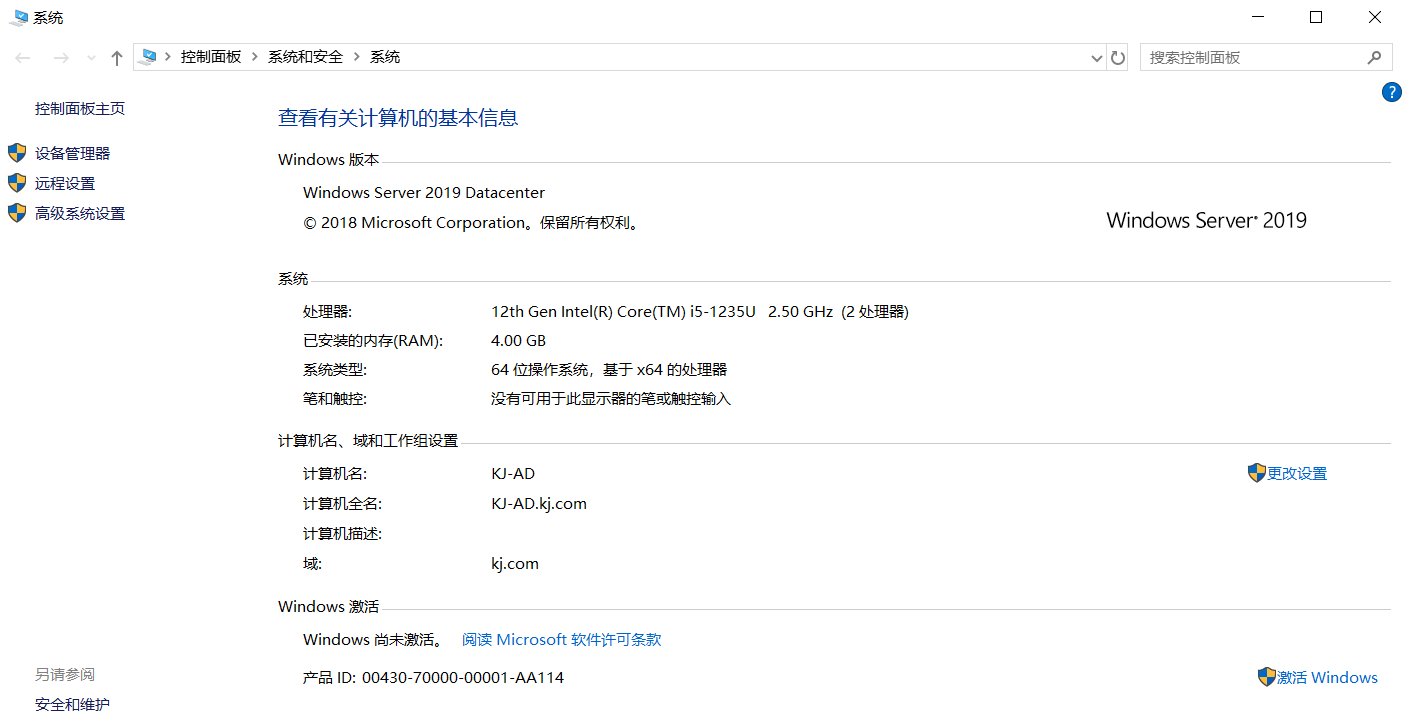Click product ID 00430-70000-00001-AA114
The image size is (1404, 718).
(463, 677)
